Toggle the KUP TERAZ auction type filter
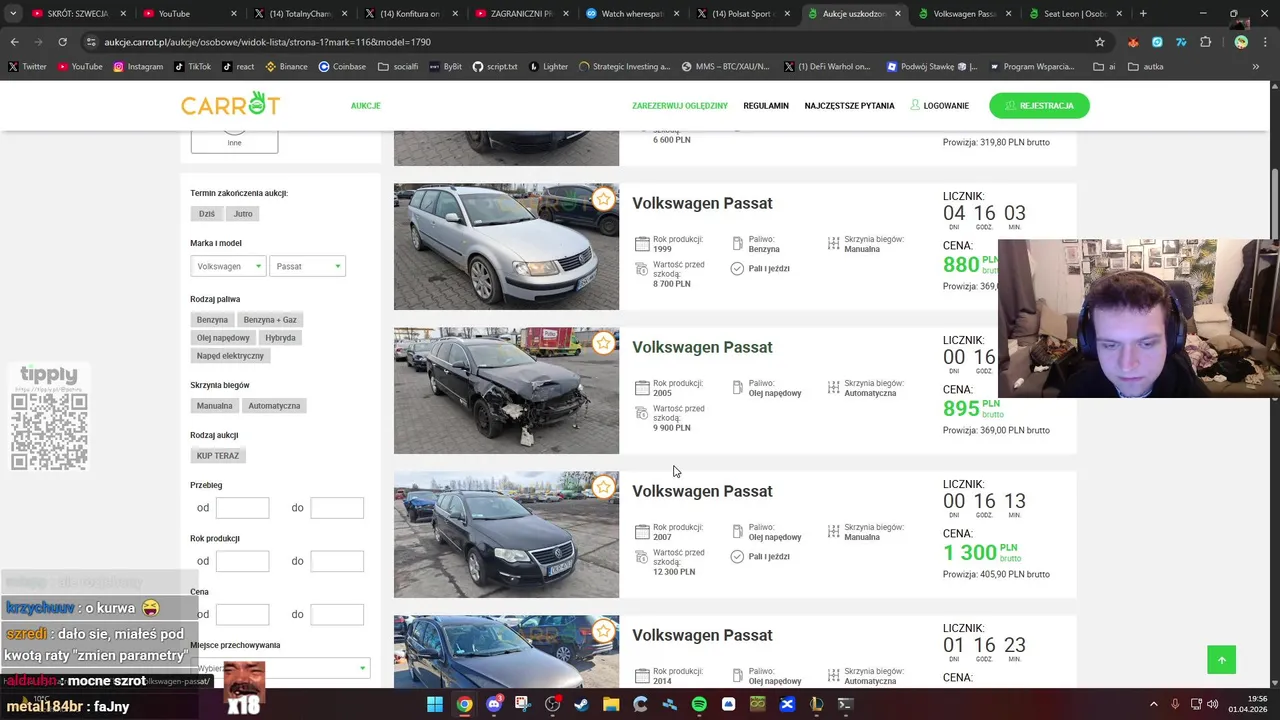Screen dimensions: 1280x720 pyautogui.click(x=218, y=456)
